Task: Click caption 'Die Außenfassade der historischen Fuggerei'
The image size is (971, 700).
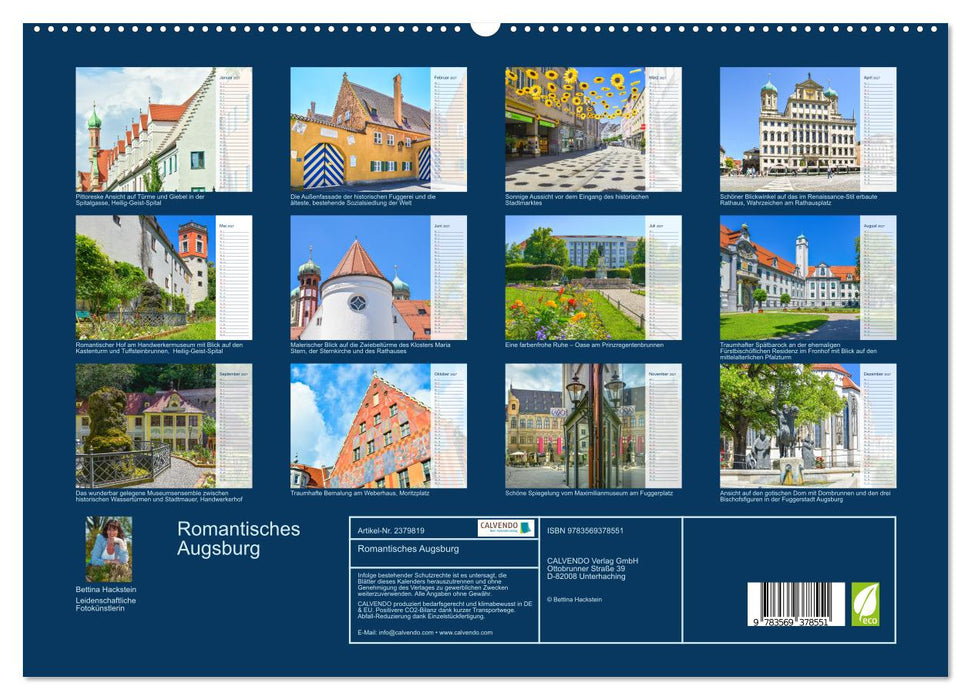Action: click(364, 199)
